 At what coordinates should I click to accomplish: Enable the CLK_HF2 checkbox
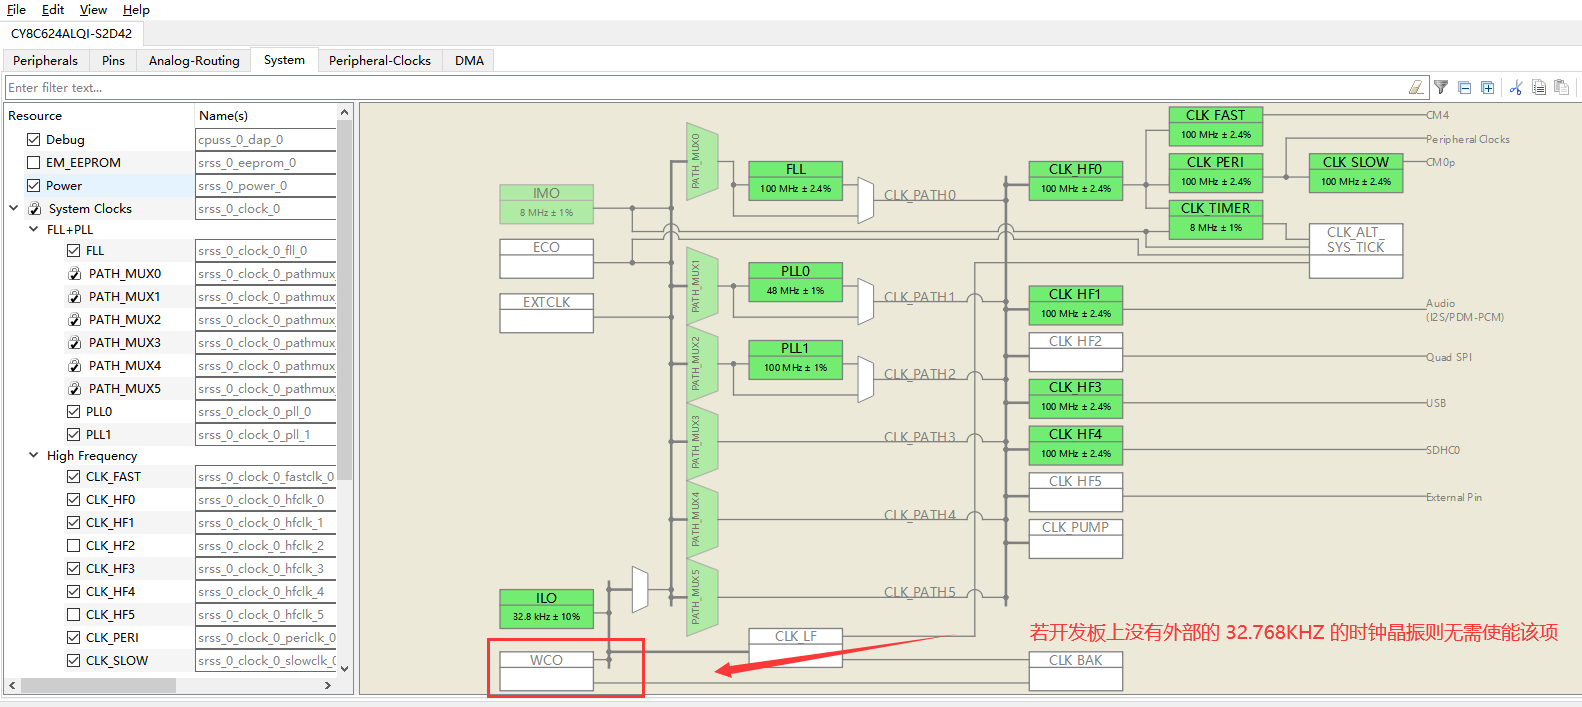pyautogui.click(x=74, y=546)
